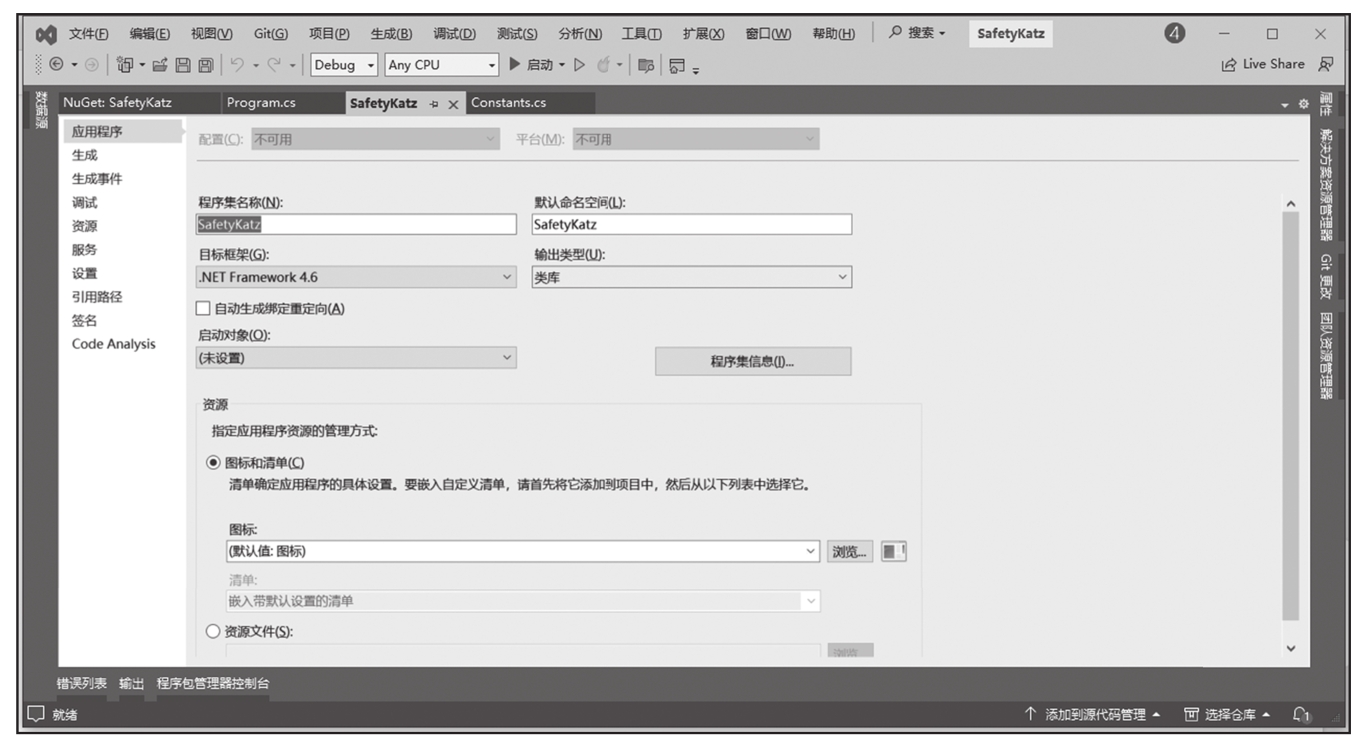Open the document tab list dropdown arrow
The width and height of the screenshot is (1368, 746).
click(1285, 104)
